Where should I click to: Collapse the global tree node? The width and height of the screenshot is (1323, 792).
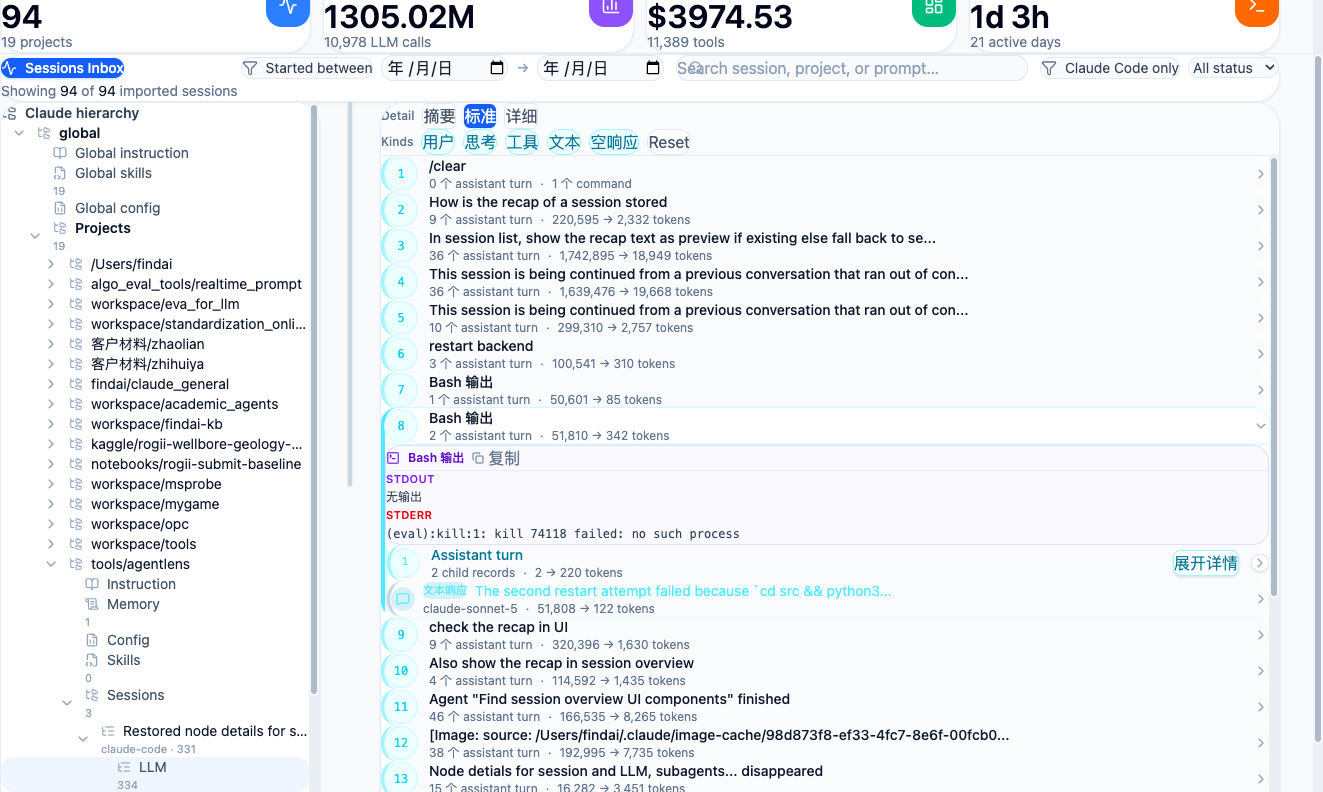(19, 133)
